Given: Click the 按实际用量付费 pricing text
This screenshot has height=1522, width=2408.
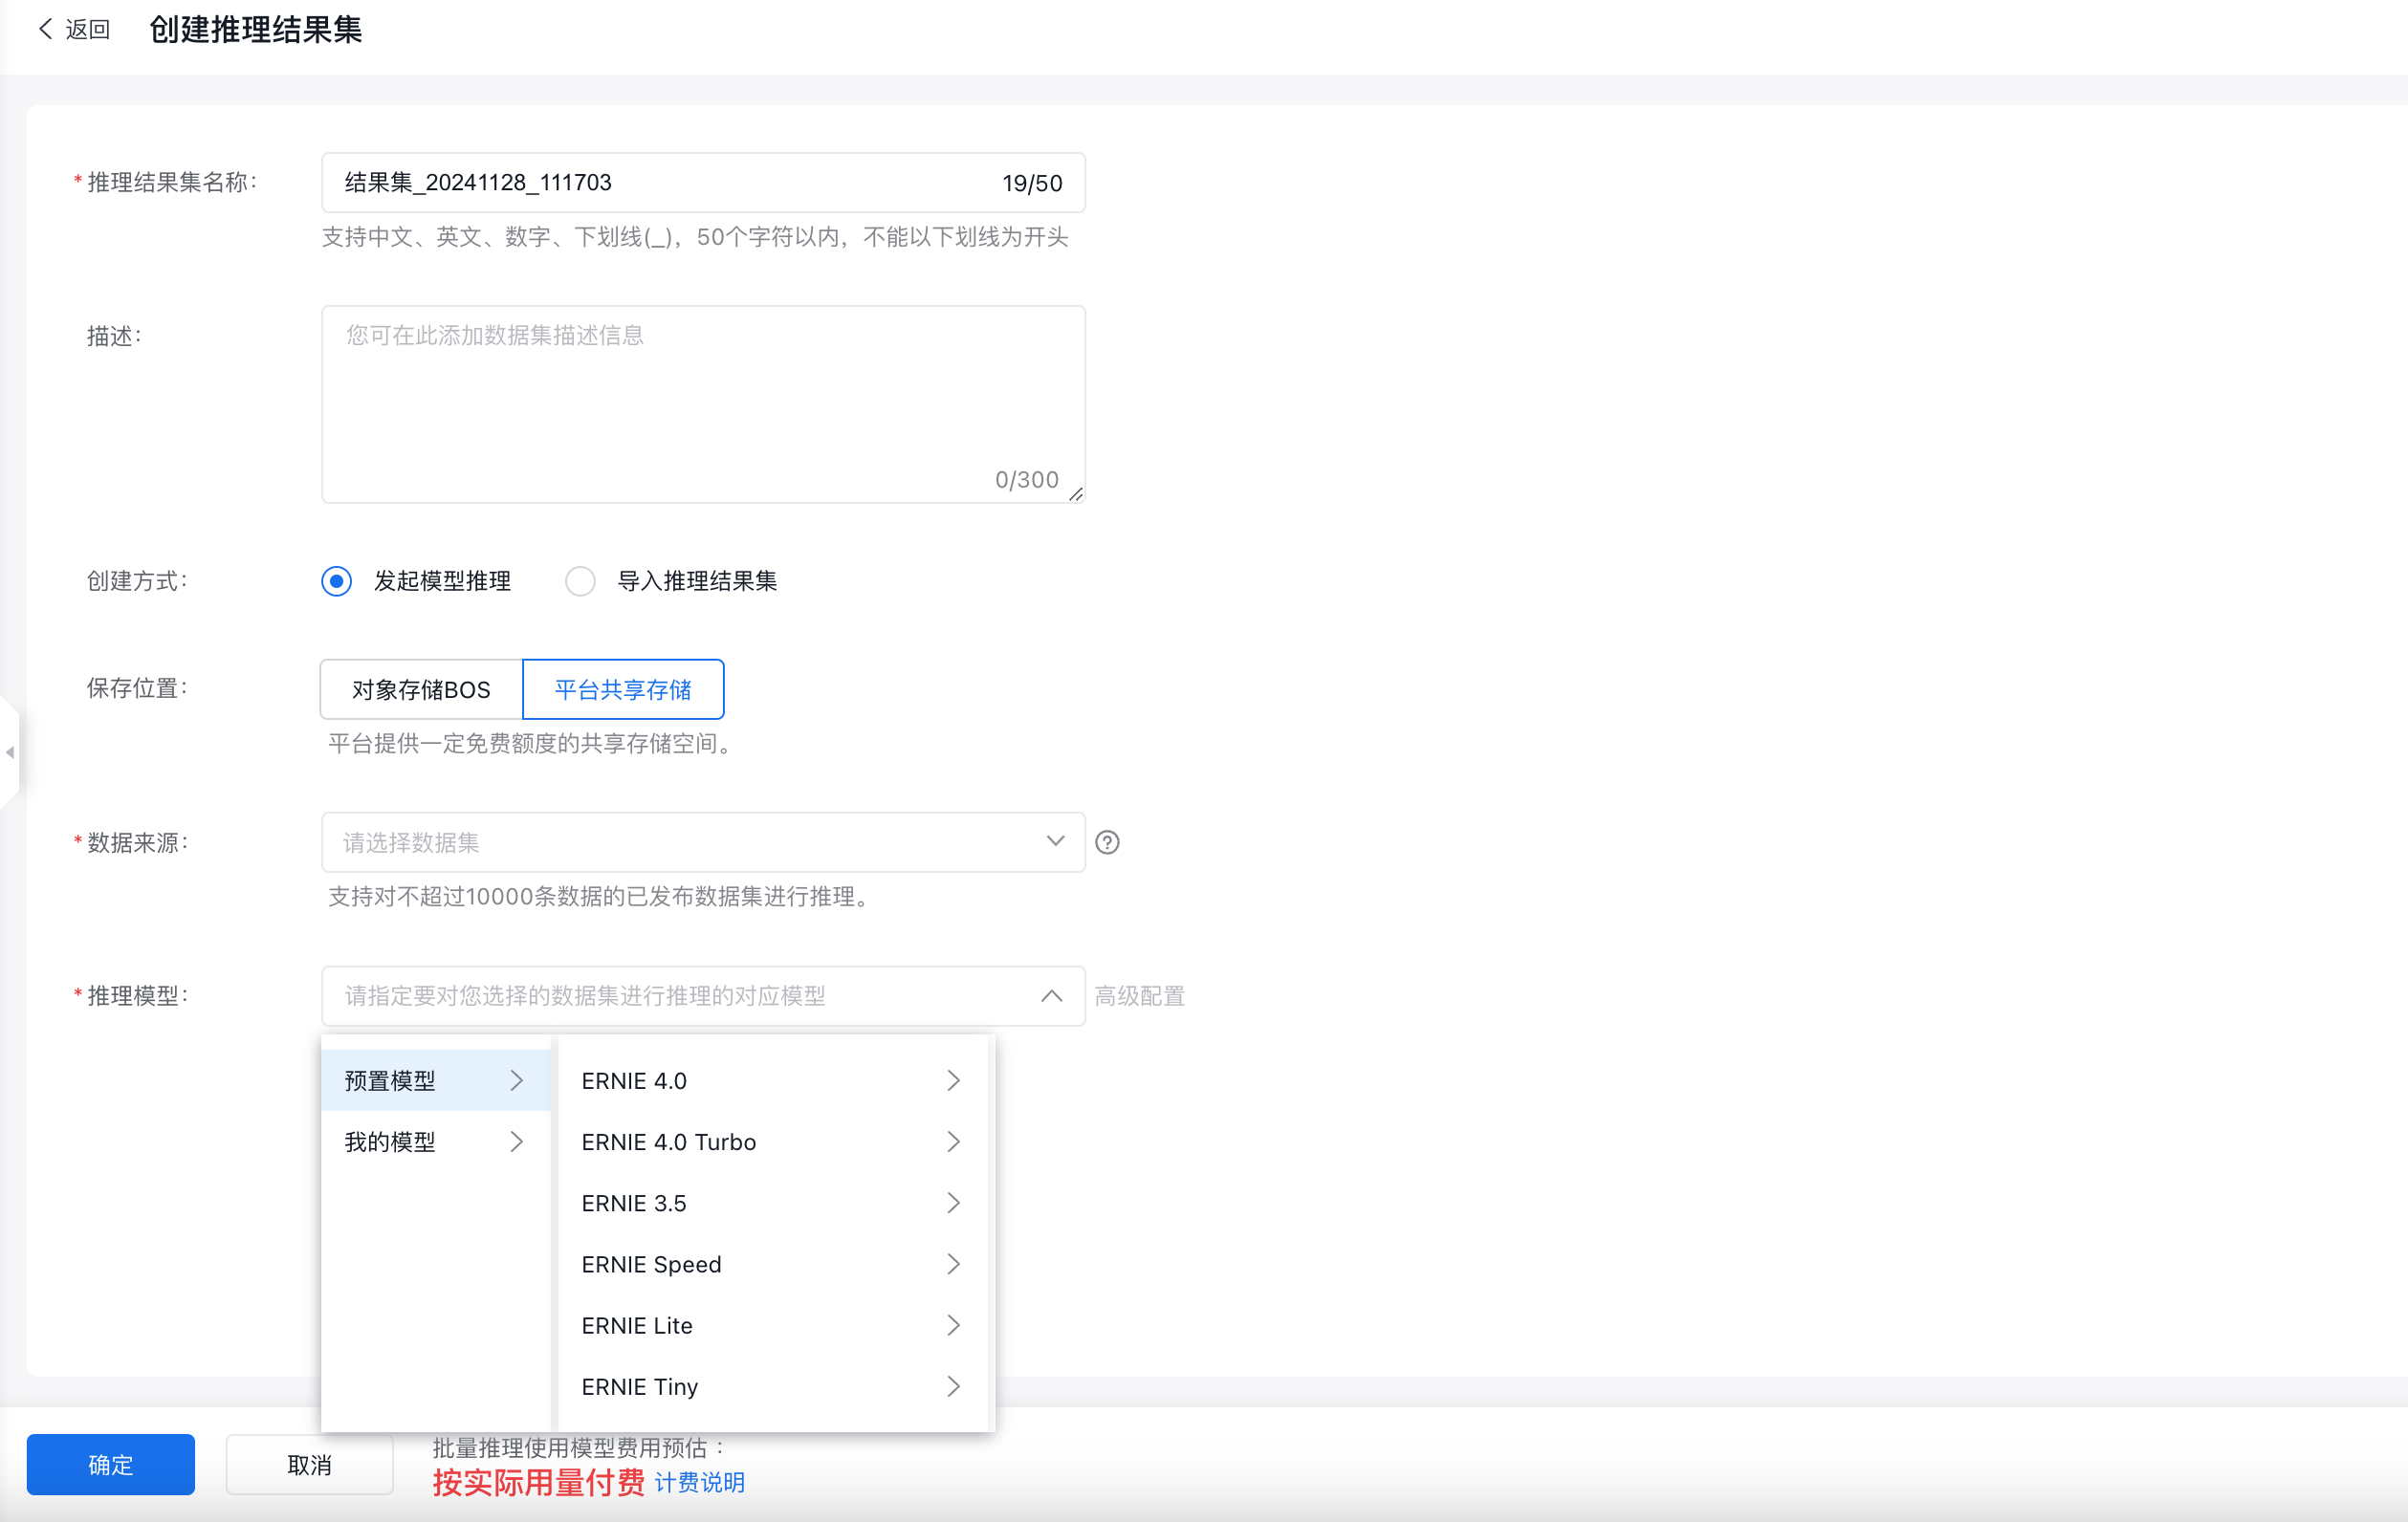Looking at the screenshot, I should (539, 1482).
